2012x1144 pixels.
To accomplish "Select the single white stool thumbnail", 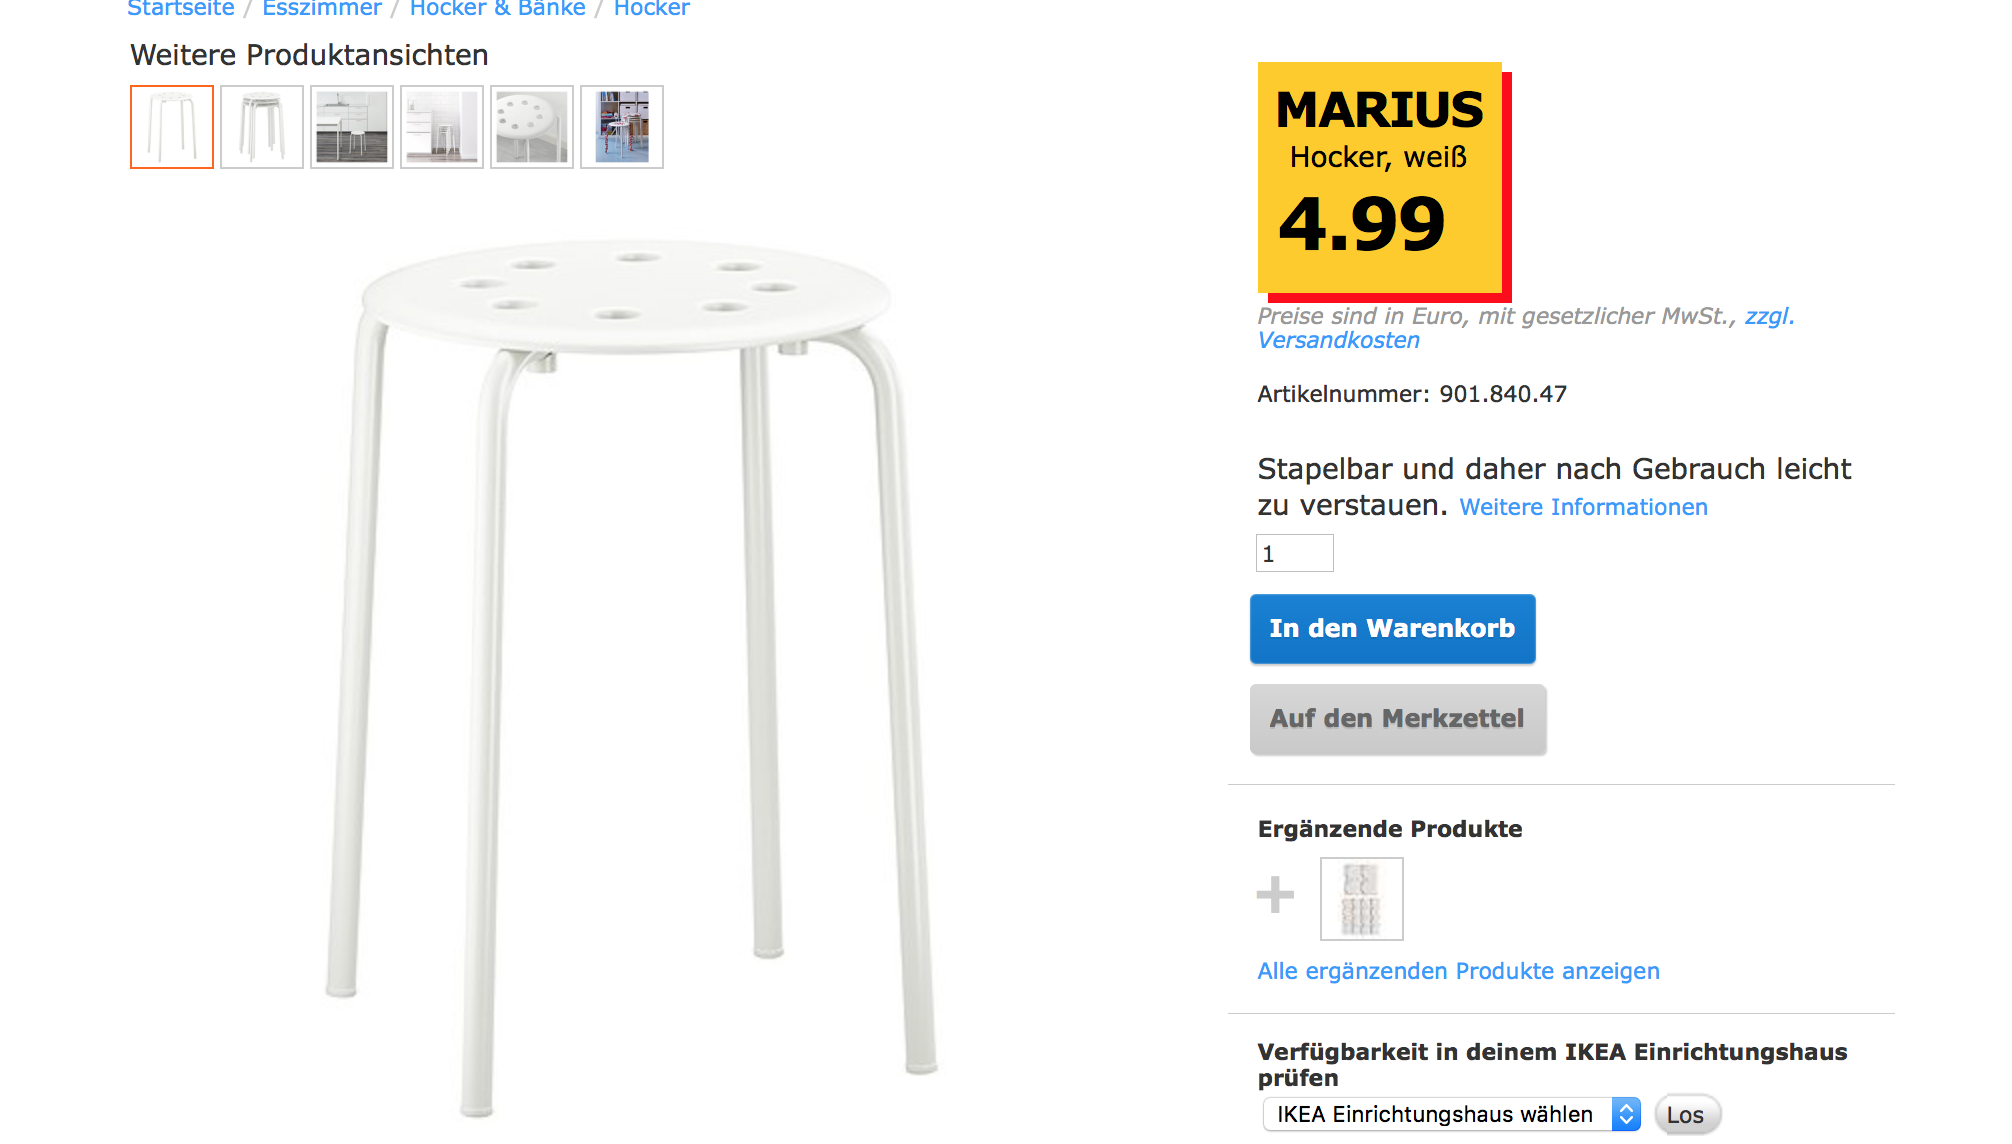I will (172, 127).
